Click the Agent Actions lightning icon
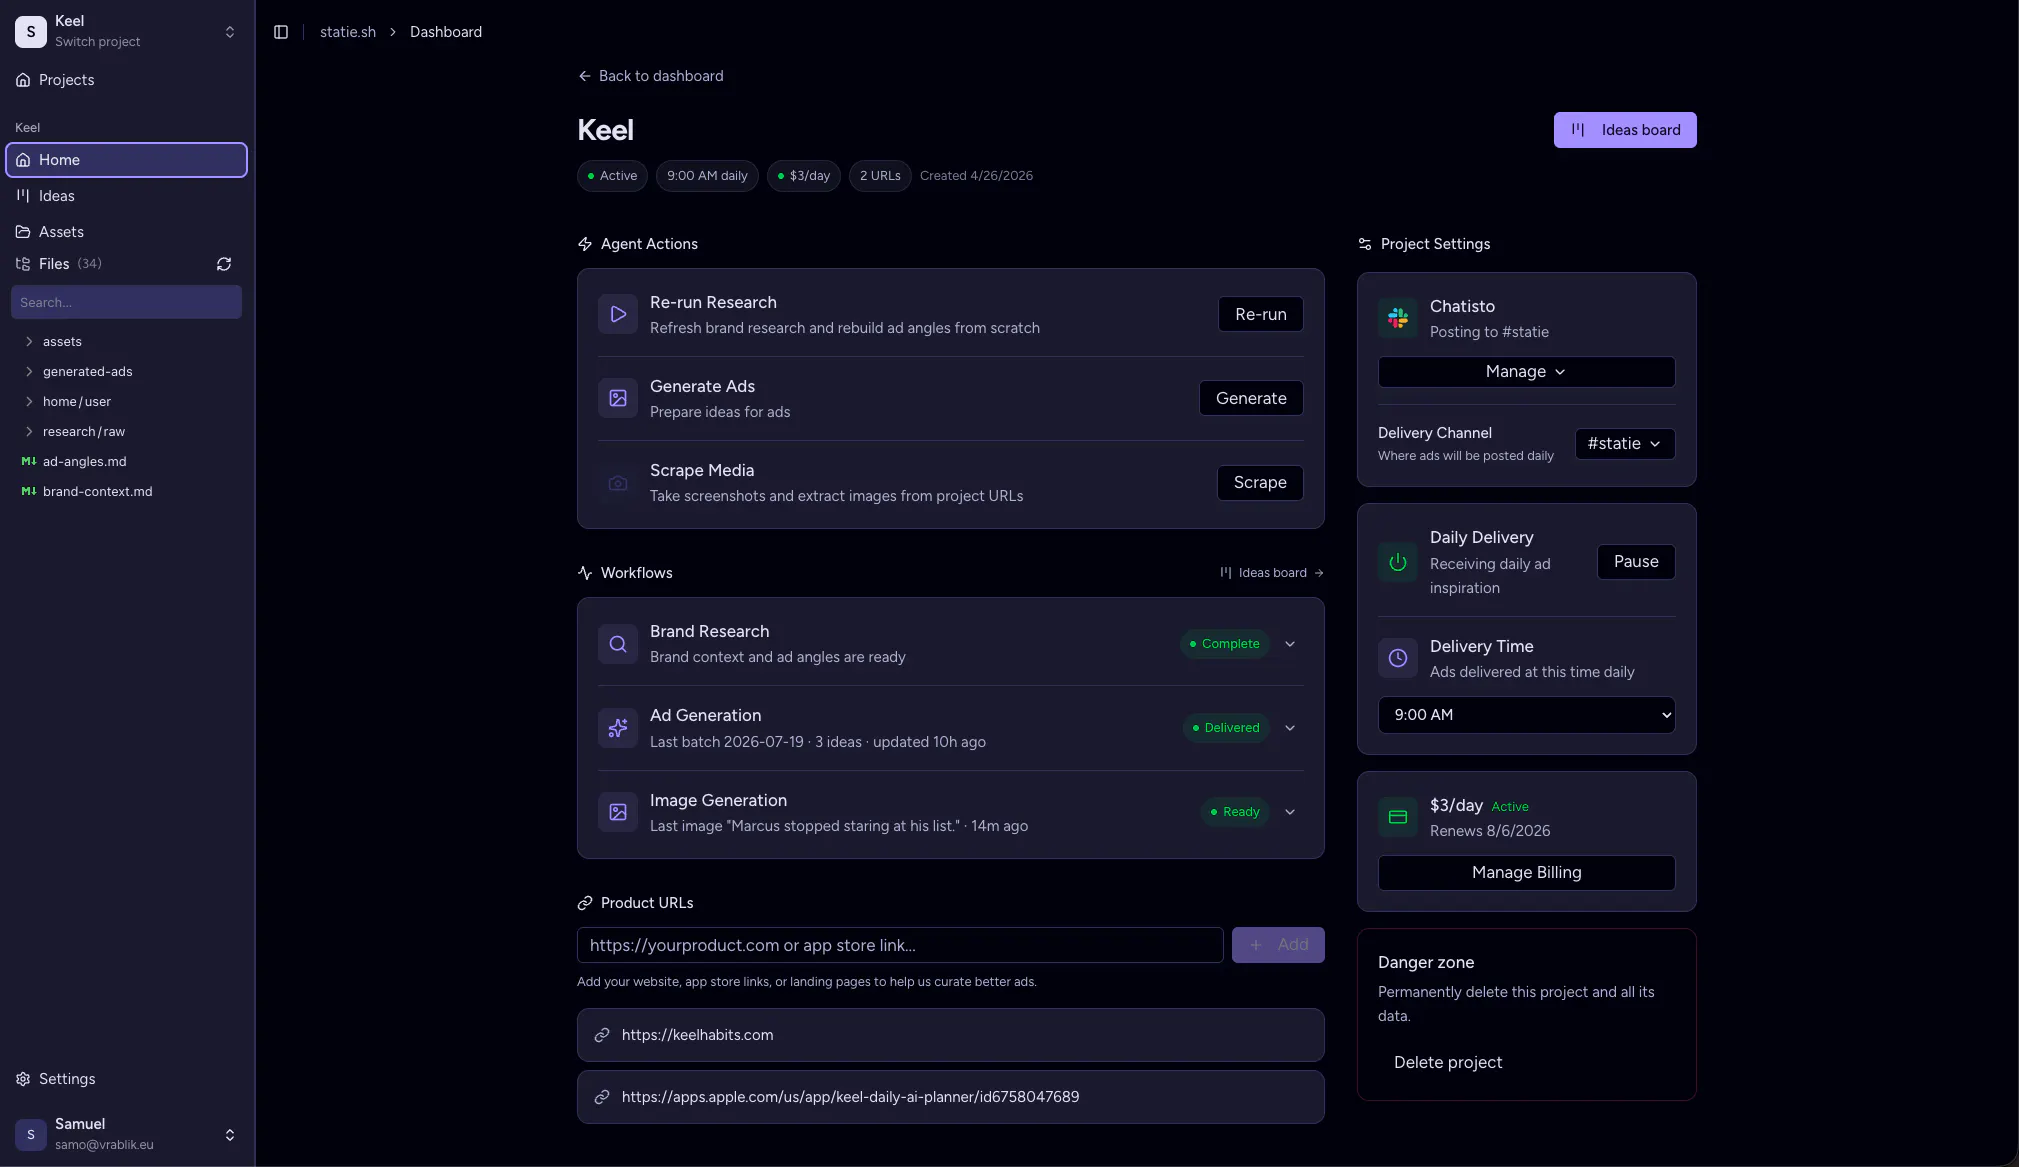Viewport: 2019px width, 1167px height. [585, 244]
